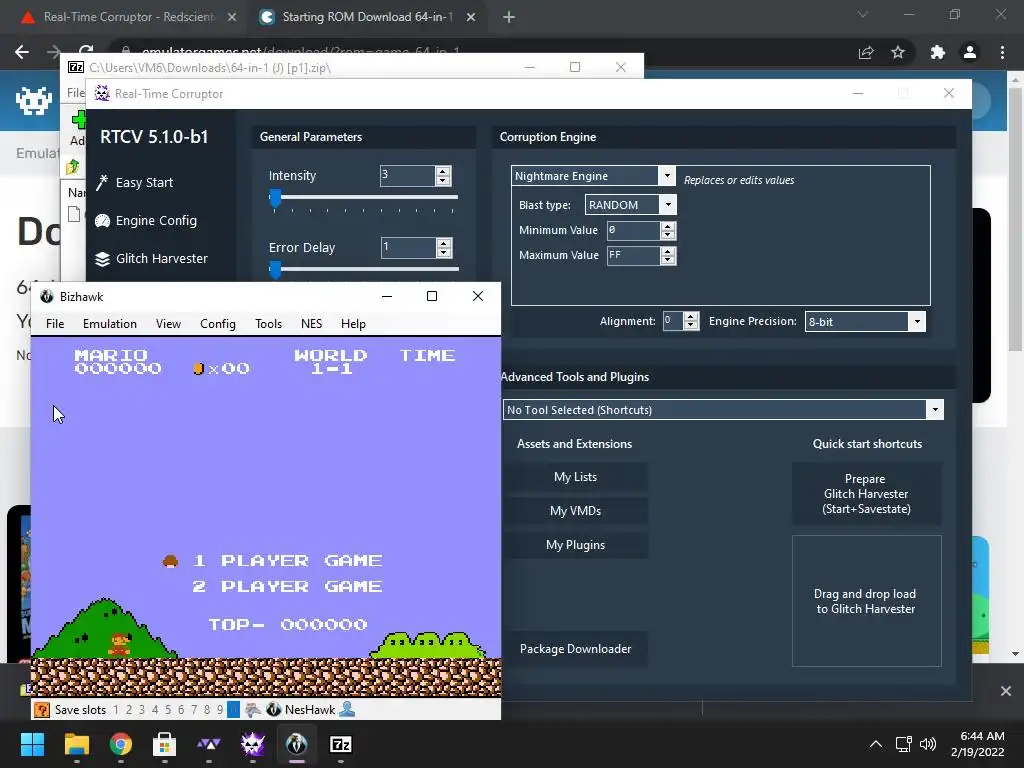Click the NesHawk core icon in status bar
Image resolution: width=1024 pixels, height=768 pixels.
tap(274, 709)
